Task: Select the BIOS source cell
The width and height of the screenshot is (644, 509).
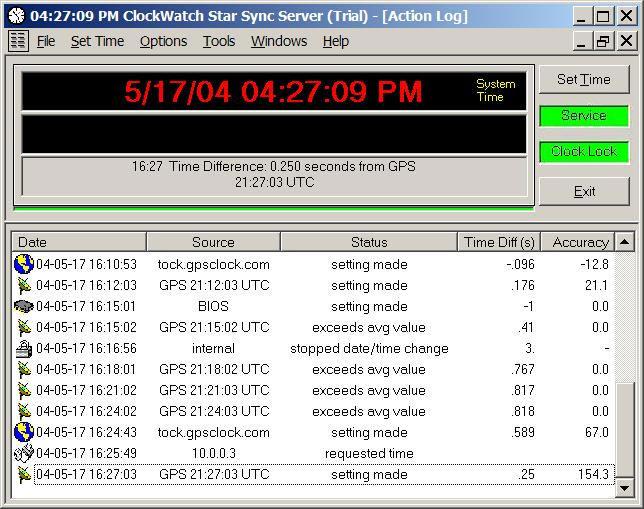Action: 213,306
